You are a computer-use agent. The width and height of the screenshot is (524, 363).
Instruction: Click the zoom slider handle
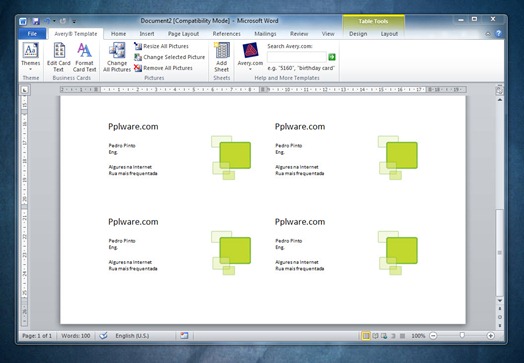tap(462, 335)
